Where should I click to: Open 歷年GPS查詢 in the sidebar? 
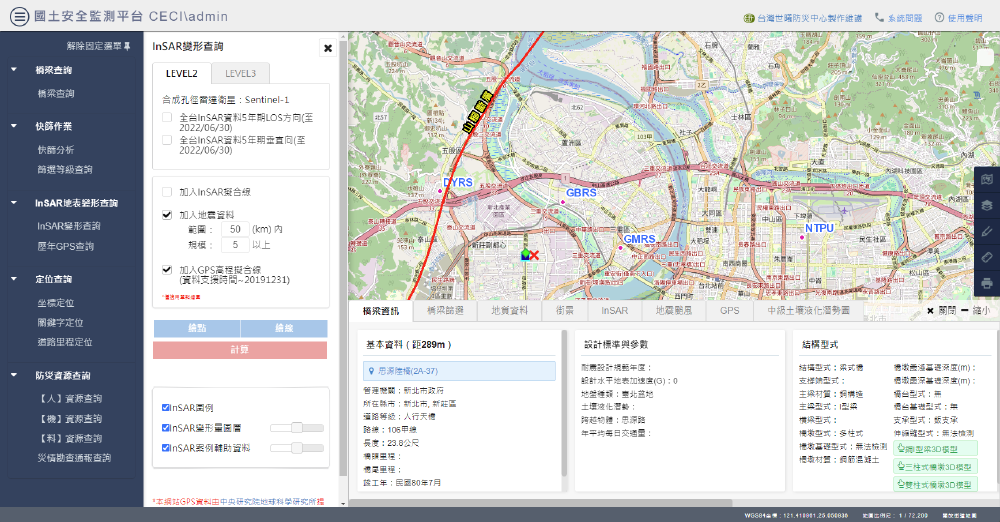[66, 246]
